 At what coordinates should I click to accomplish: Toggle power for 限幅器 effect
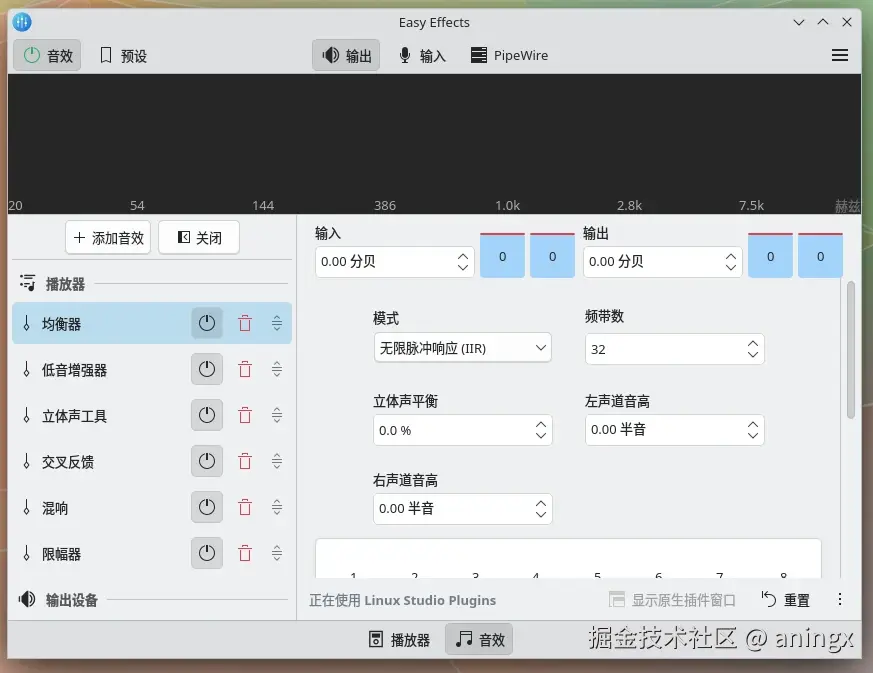[x=207, y=553]
